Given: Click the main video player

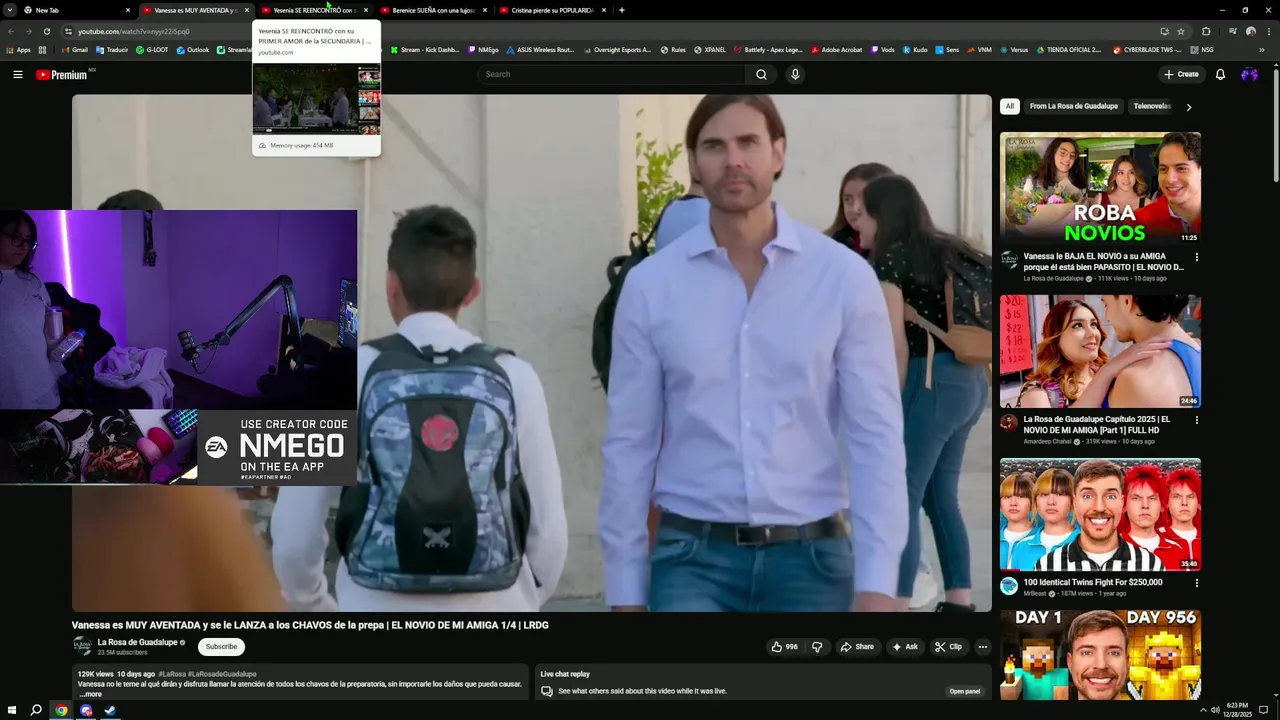Looking at the screenshot, I should (531, 353).
